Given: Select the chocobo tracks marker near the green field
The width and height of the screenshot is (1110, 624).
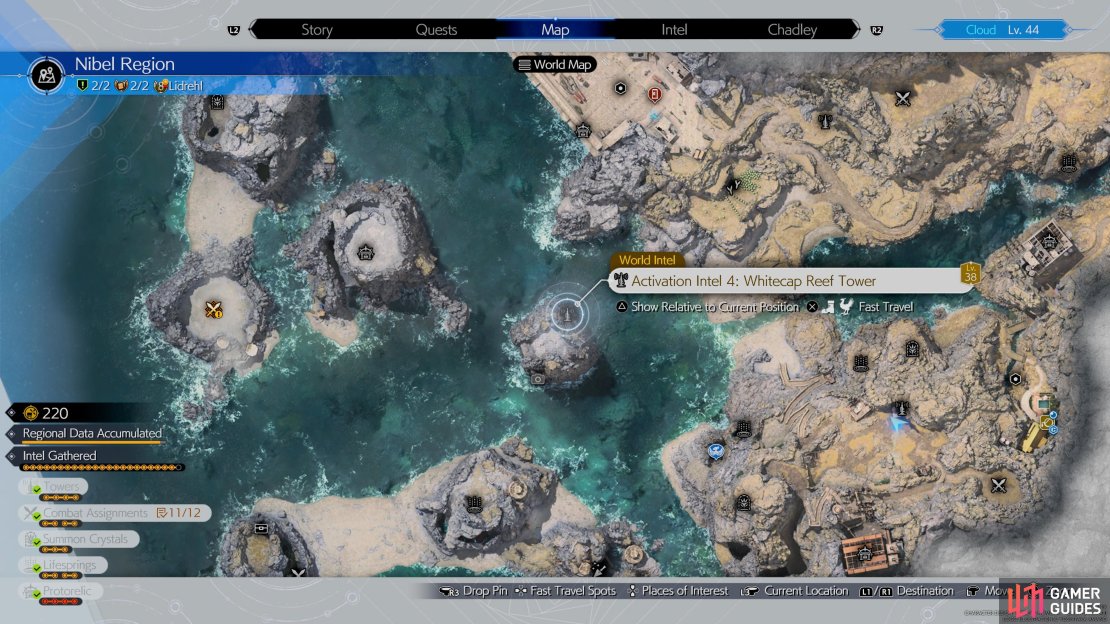Looking at the screenshot, I should click(733, 187).
